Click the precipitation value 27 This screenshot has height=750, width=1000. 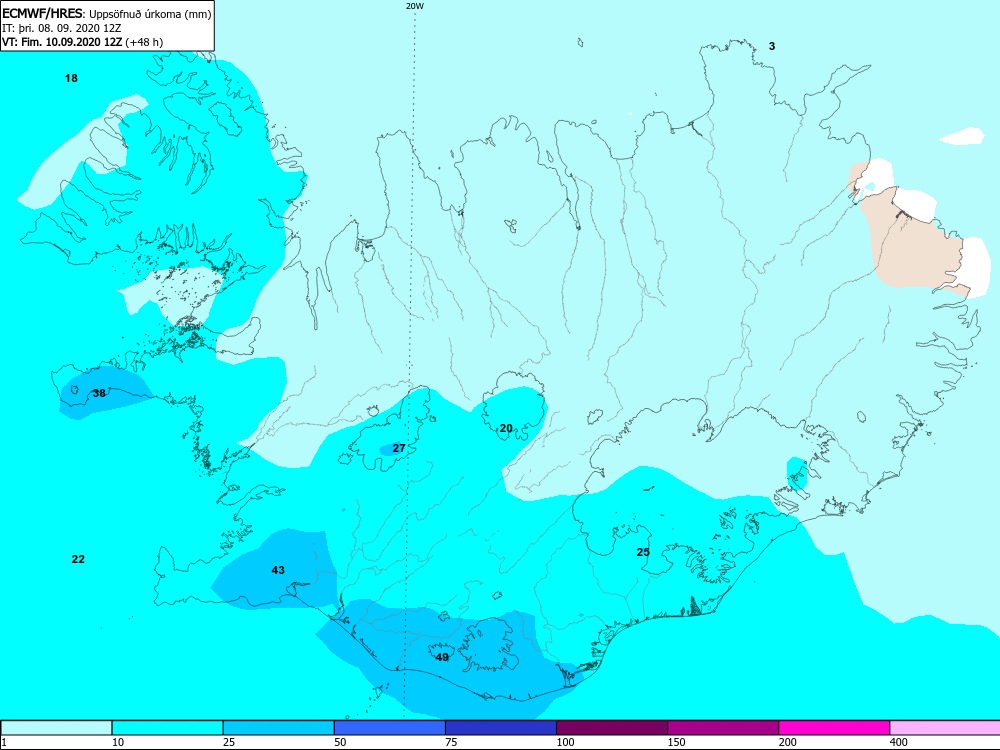pos(399,448)
